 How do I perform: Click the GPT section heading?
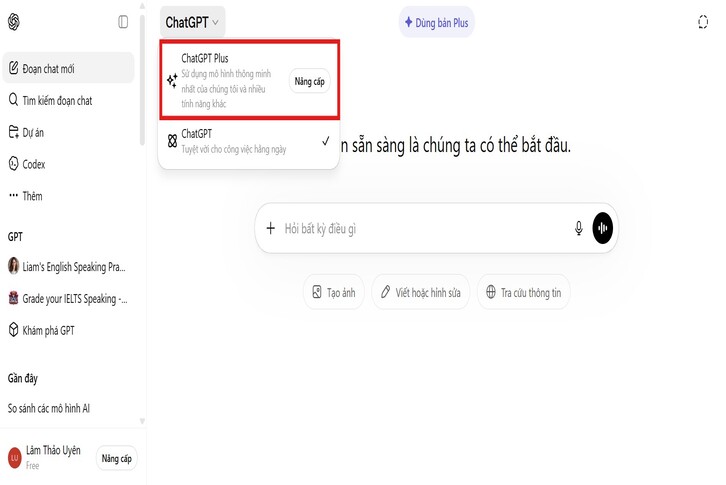click(x=15, y=237)
